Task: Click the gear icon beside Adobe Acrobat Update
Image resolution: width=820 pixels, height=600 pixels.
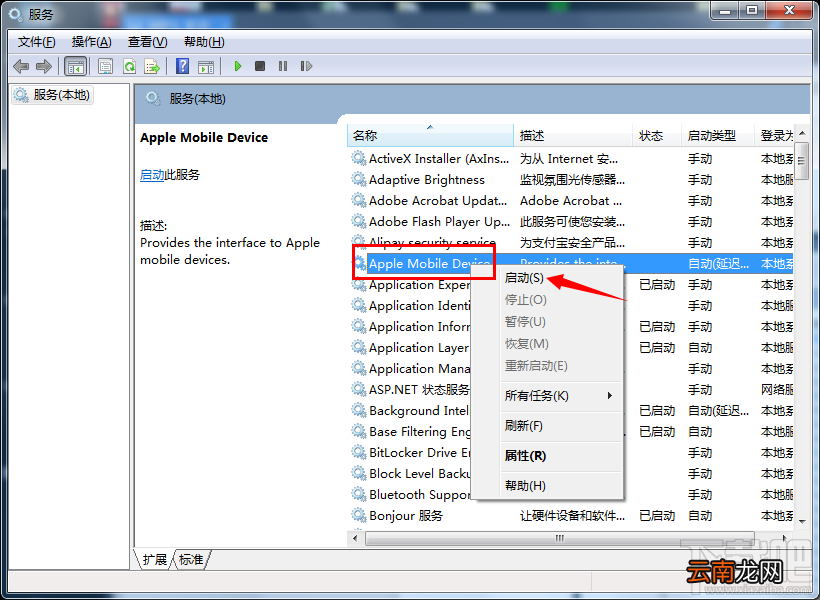Action: click(358, 200)
